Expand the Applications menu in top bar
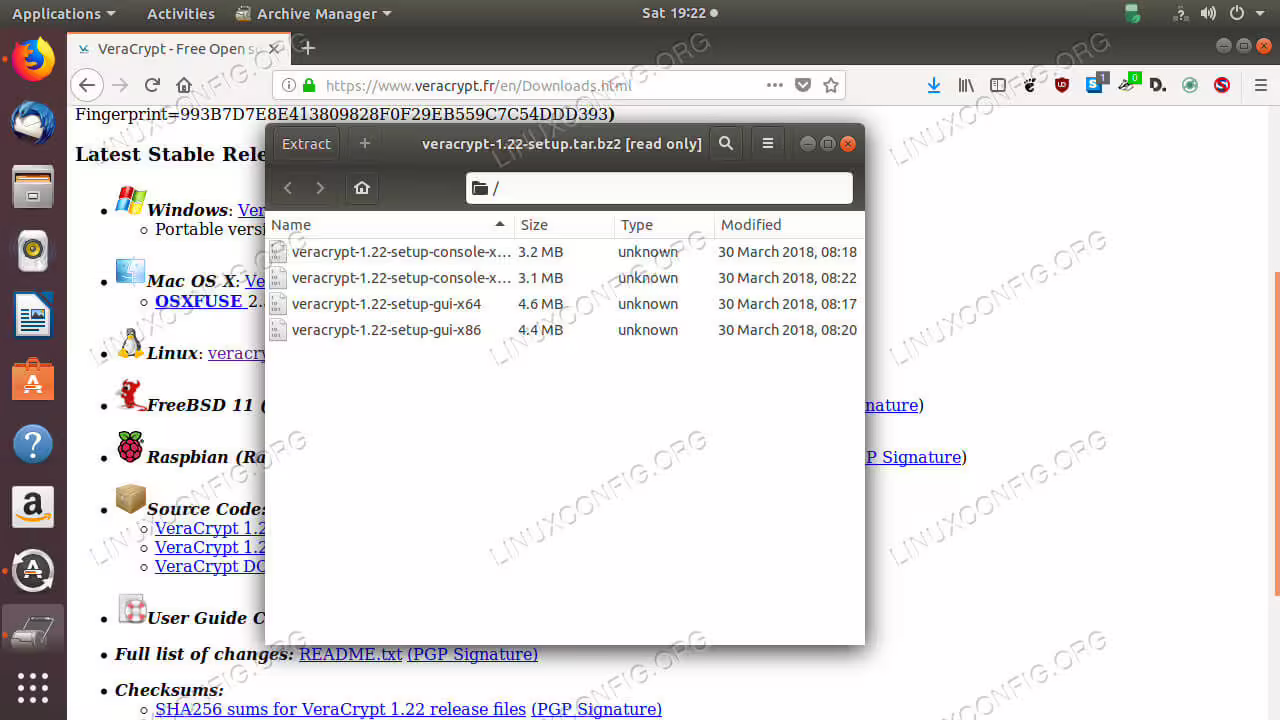1280x720 pixels. click(x=63, y=14)
